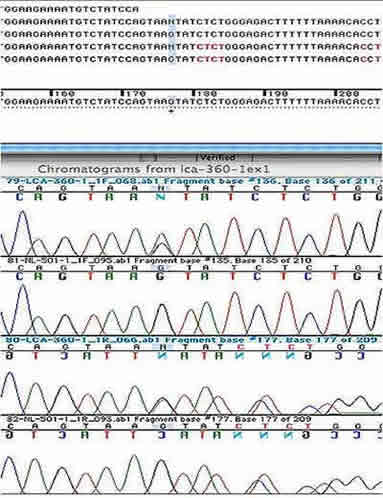Screen dimensions: 383x498
Task: Click the Chromatograms from lca-360-1ex1 title
Action: click(x=153, y=169)
